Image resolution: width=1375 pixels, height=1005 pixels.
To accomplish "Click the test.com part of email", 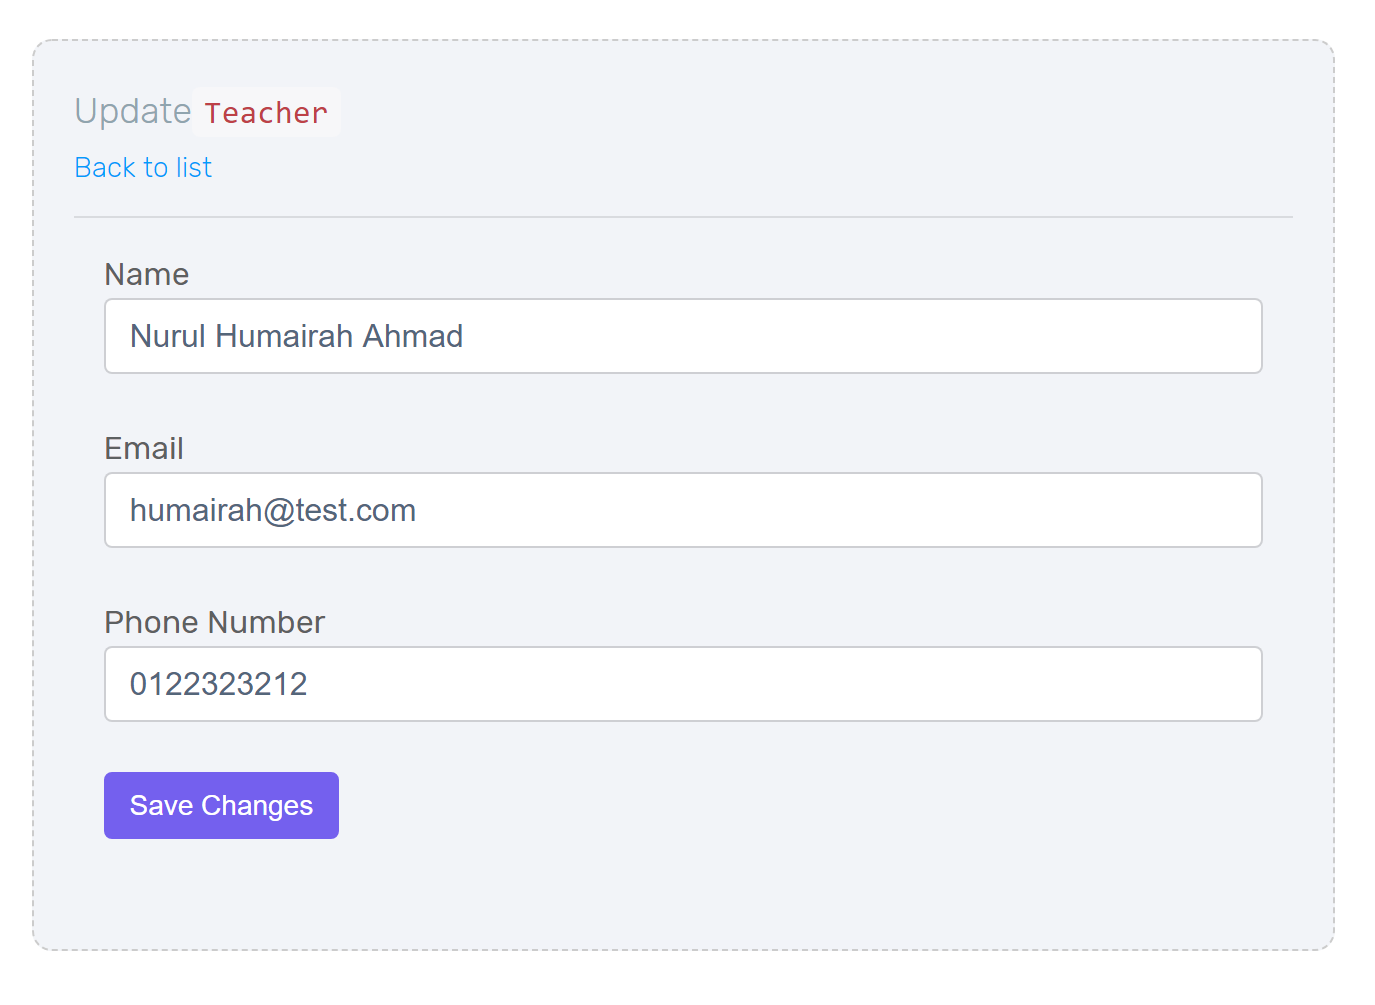I will [x=355, y=510].
